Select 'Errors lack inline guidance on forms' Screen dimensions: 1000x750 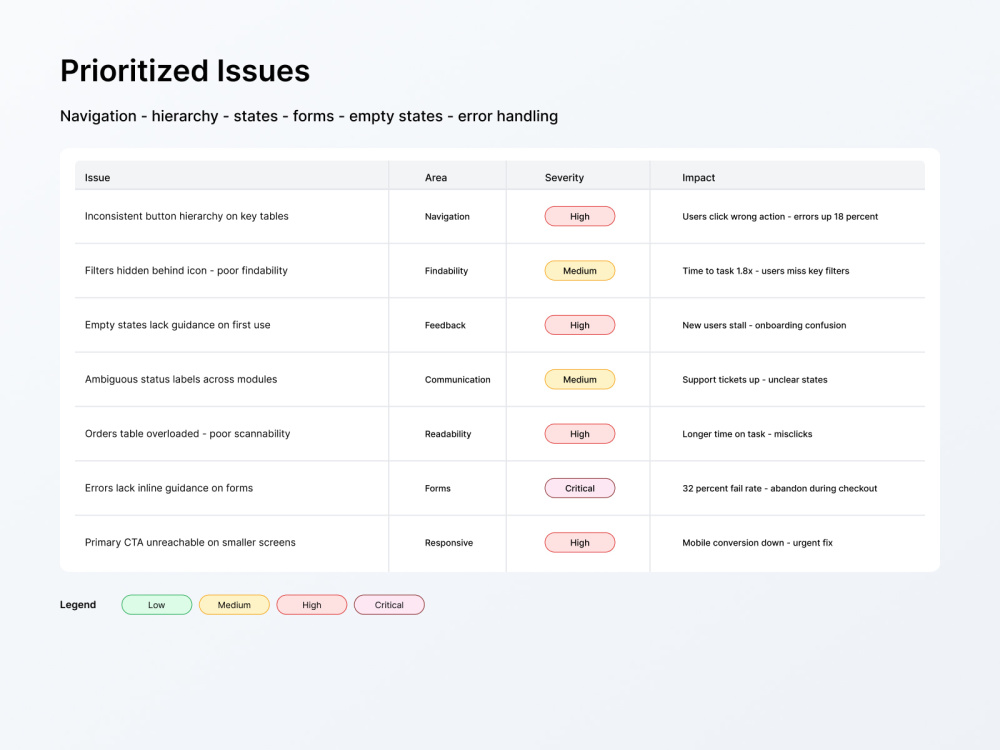tap(169, 488)
